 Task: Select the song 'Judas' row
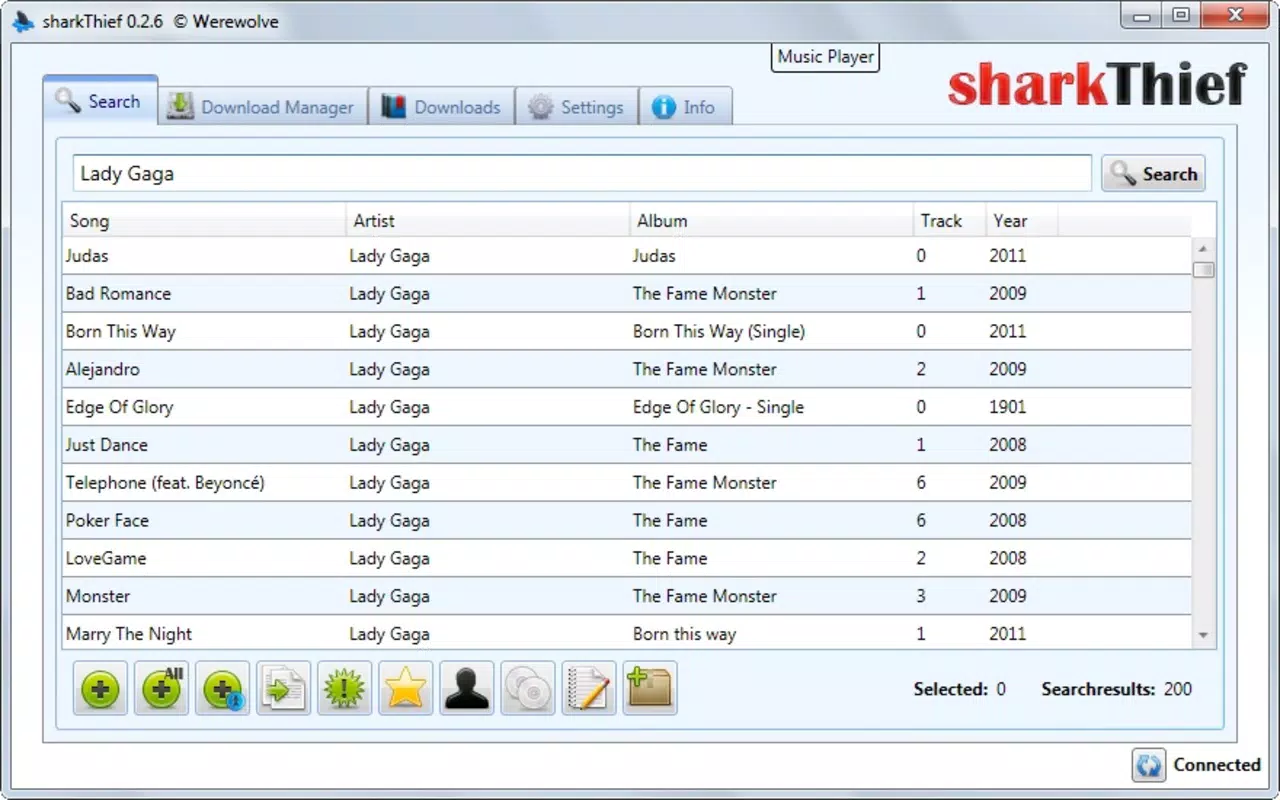pos(627,256)
